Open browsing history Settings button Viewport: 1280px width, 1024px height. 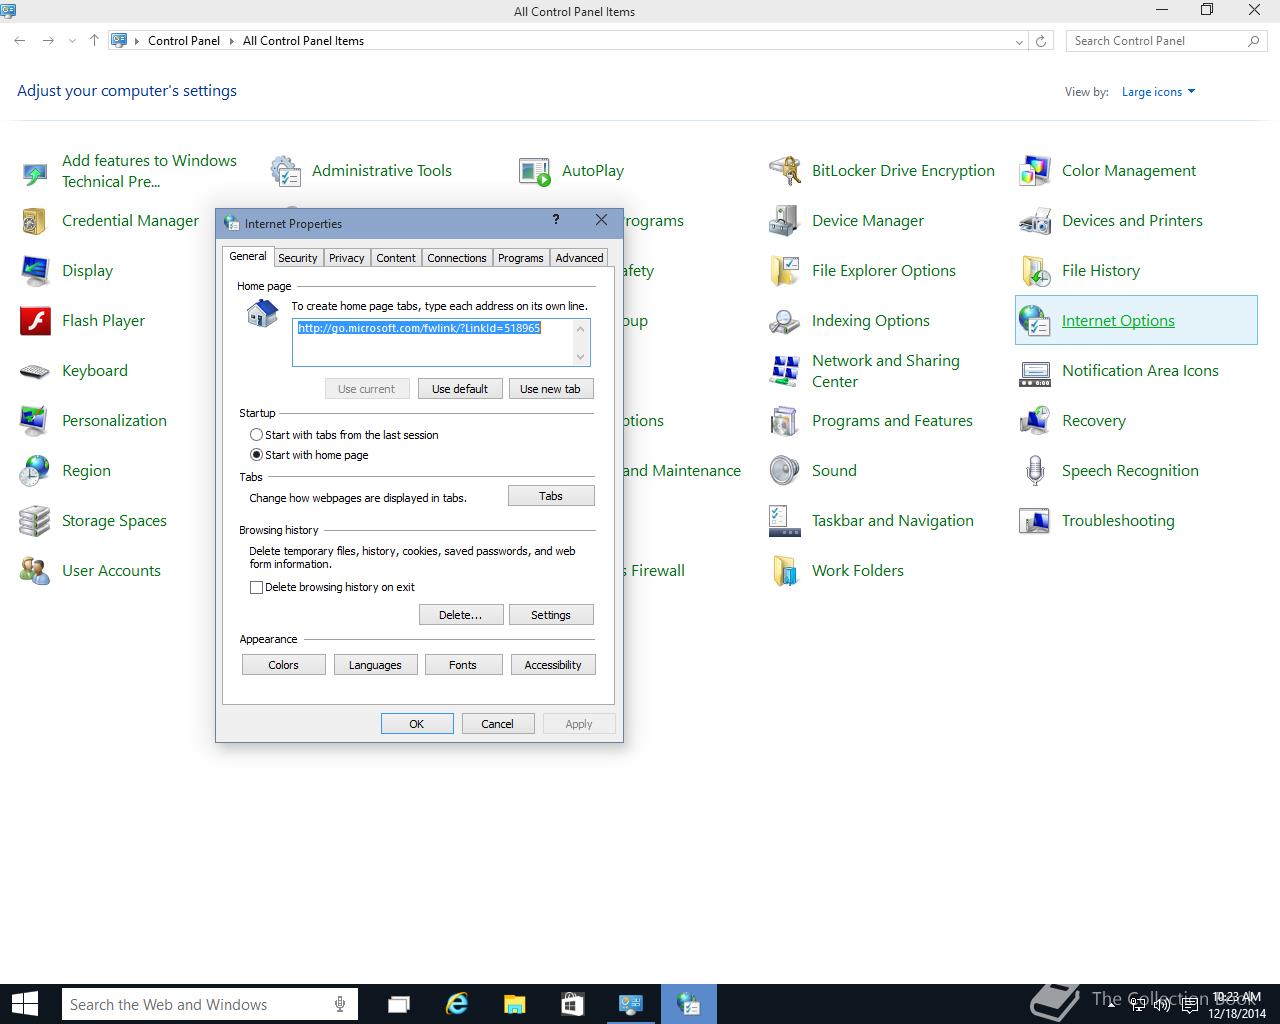coord(551,615)
